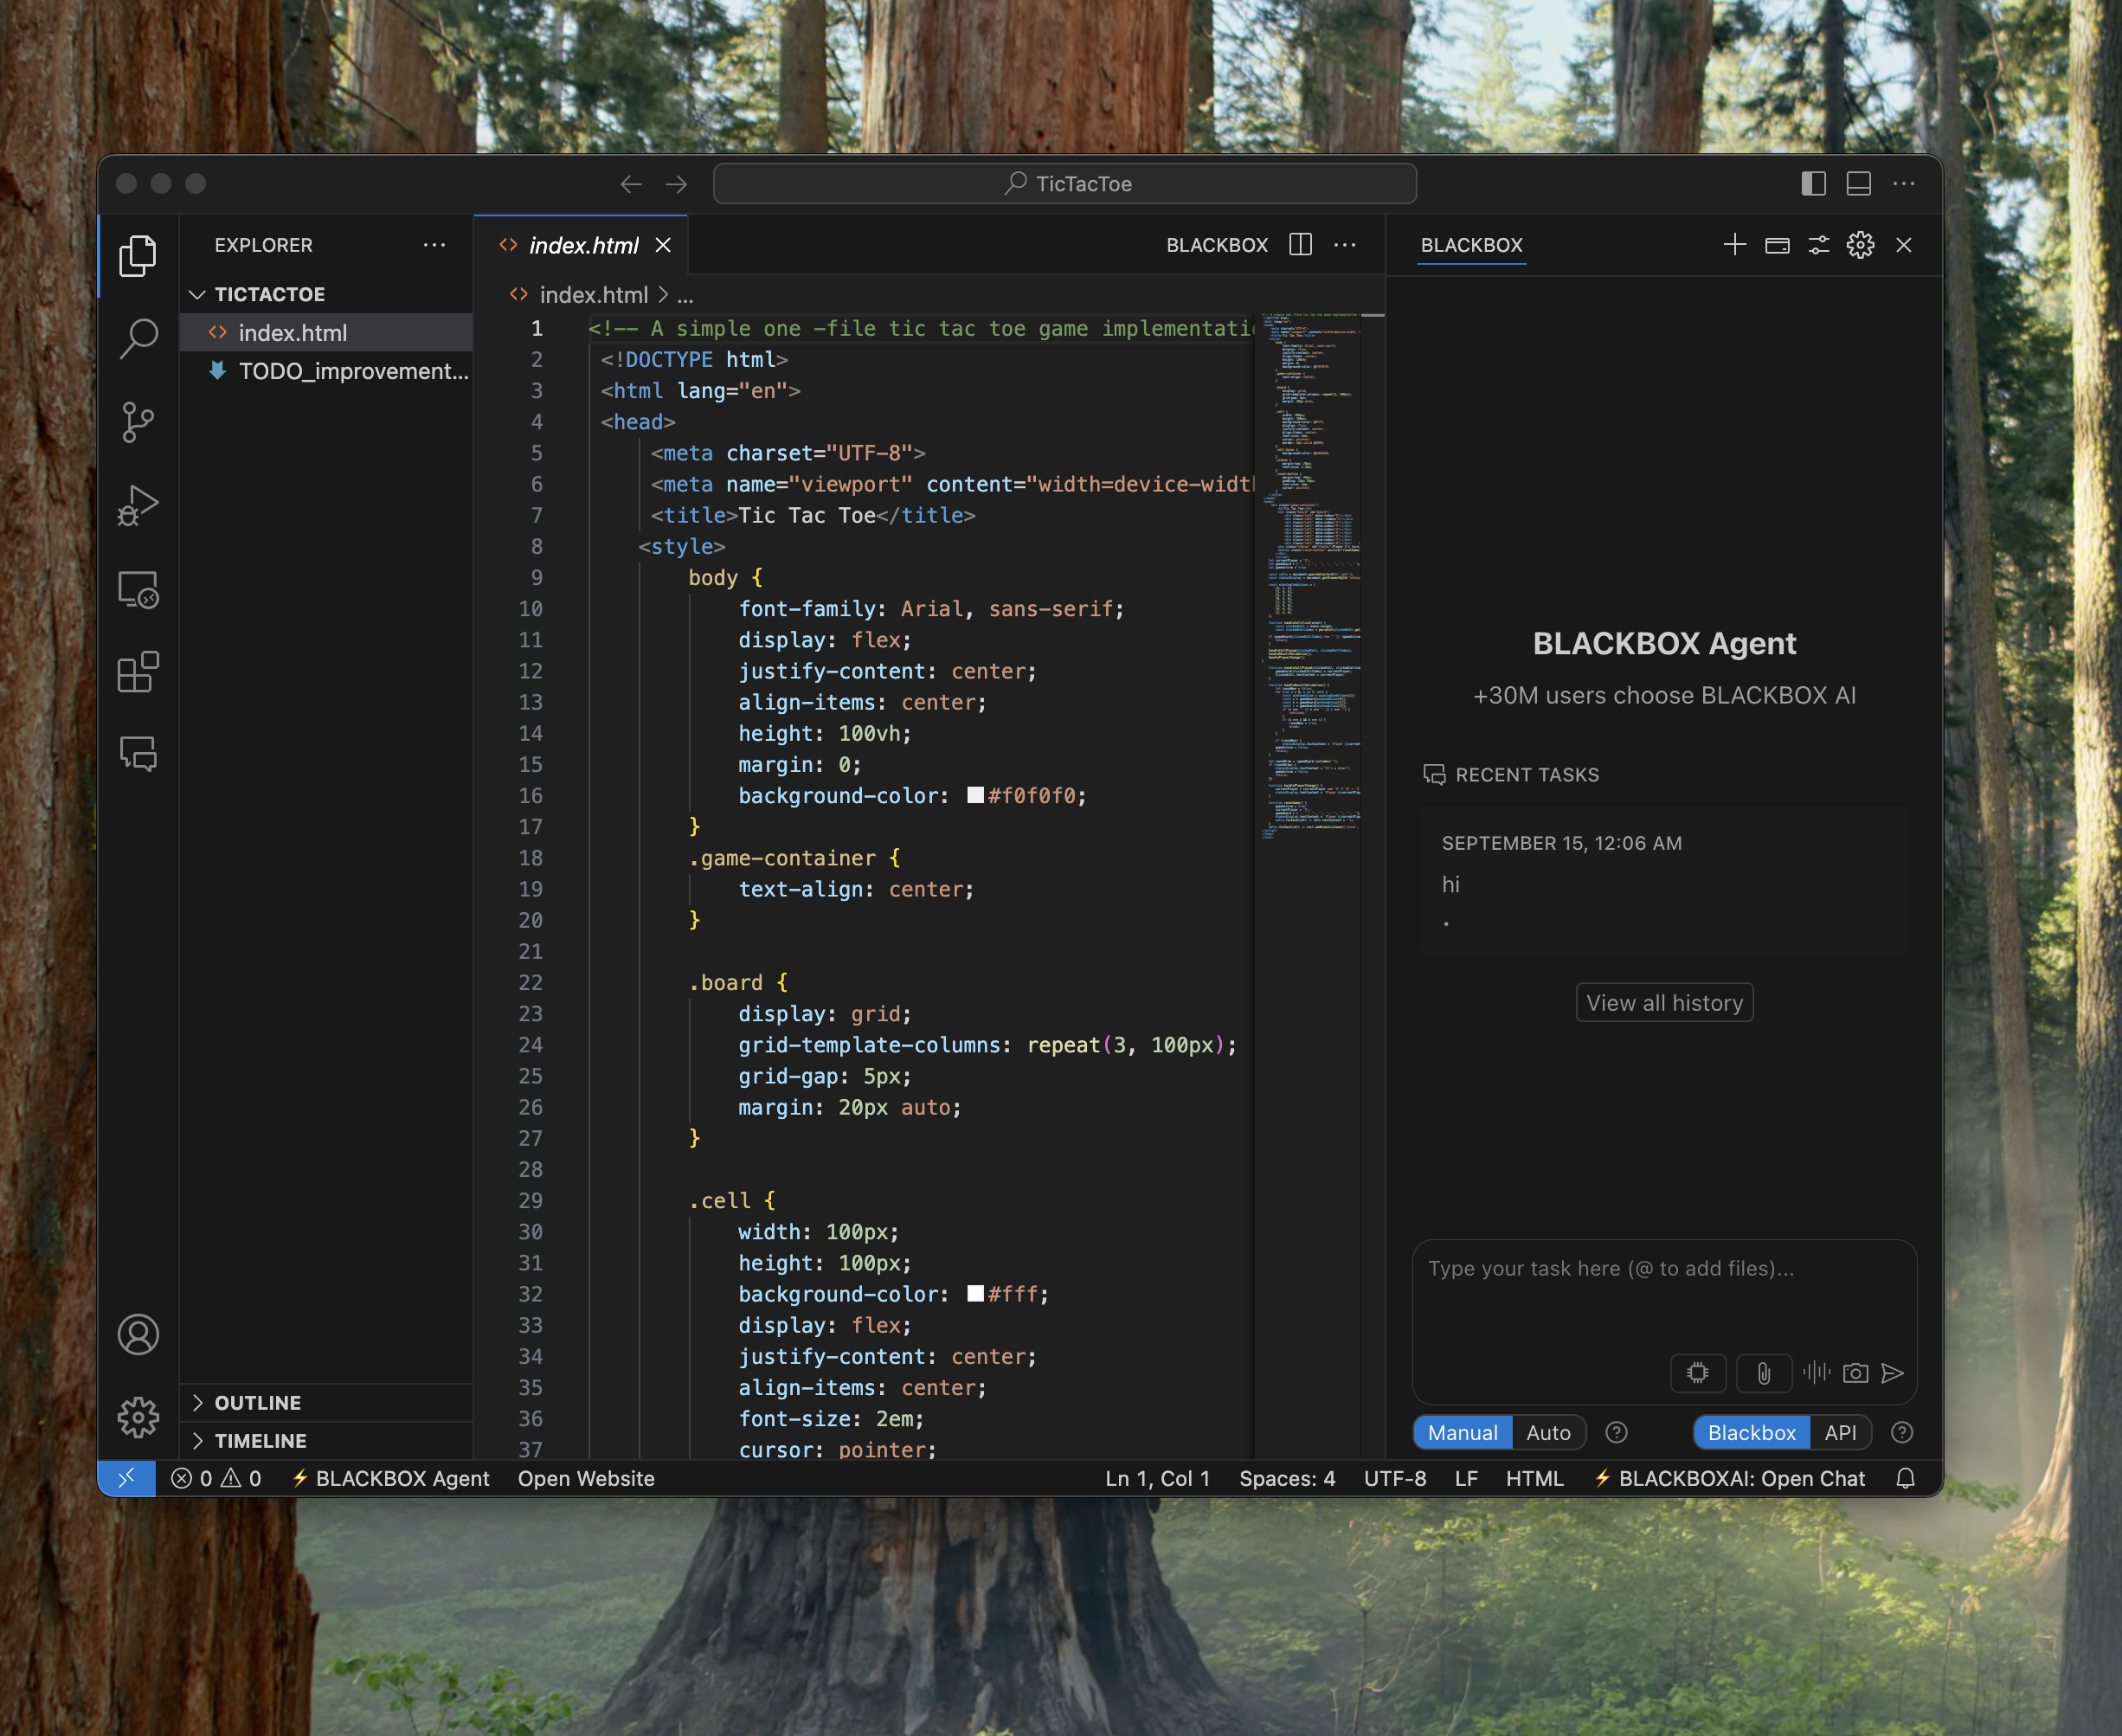
Task: Open the Source Control view
Action: [x=138, y=422]
